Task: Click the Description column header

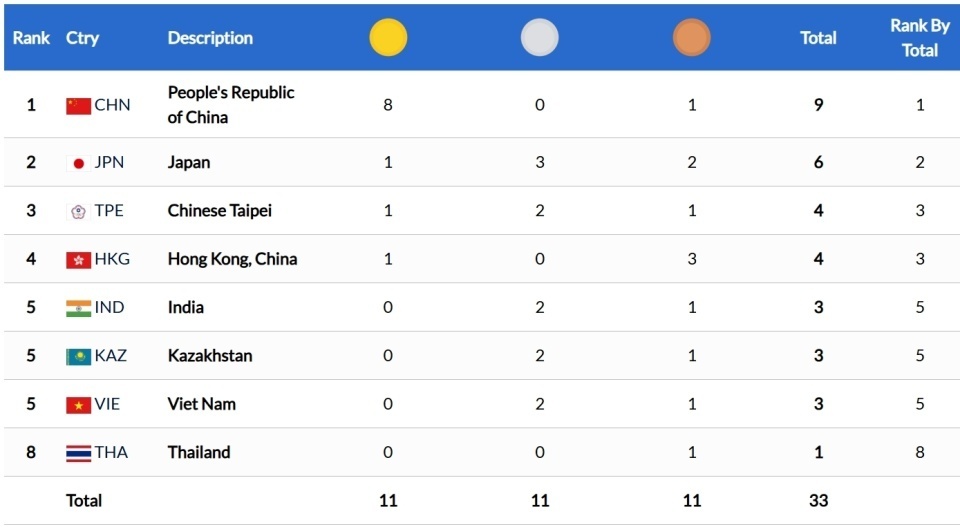Action: tap(210, 38)
